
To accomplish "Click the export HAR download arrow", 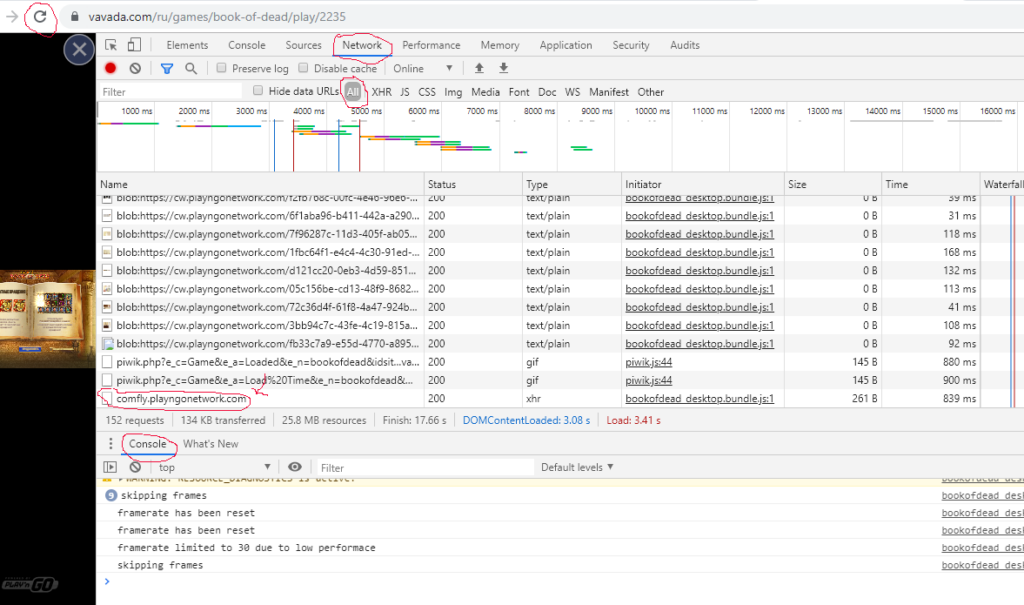I will 504,69.
